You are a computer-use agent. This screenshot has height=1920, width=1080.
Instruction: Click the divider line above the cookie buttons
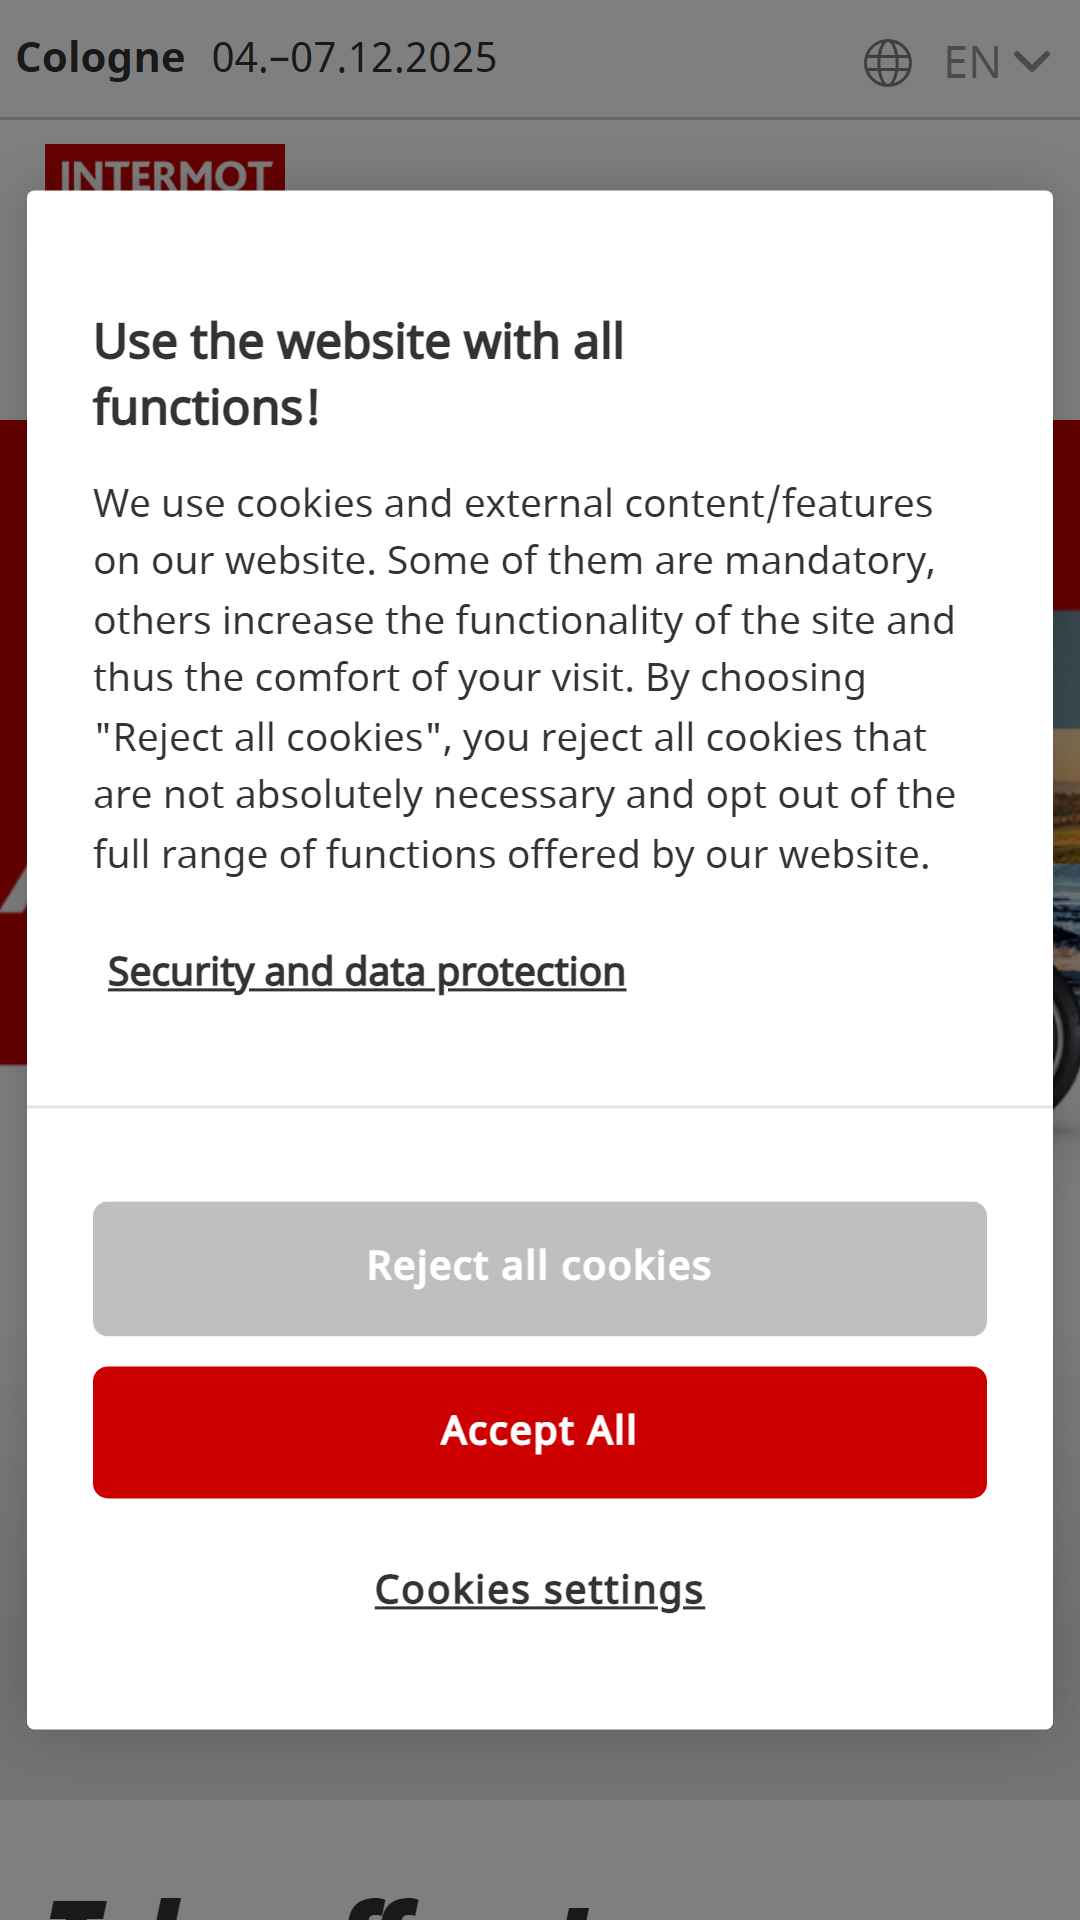click(540, 1106)
